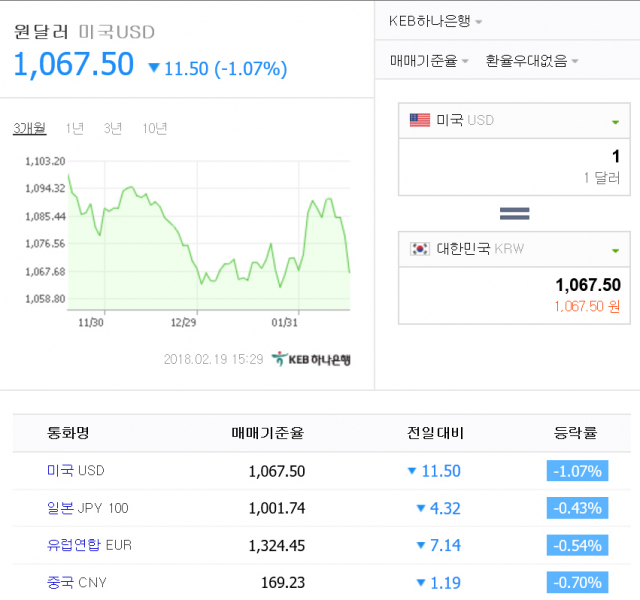Click the 원달러 미국USD title
640x600 pixels.
coord(84,32)
